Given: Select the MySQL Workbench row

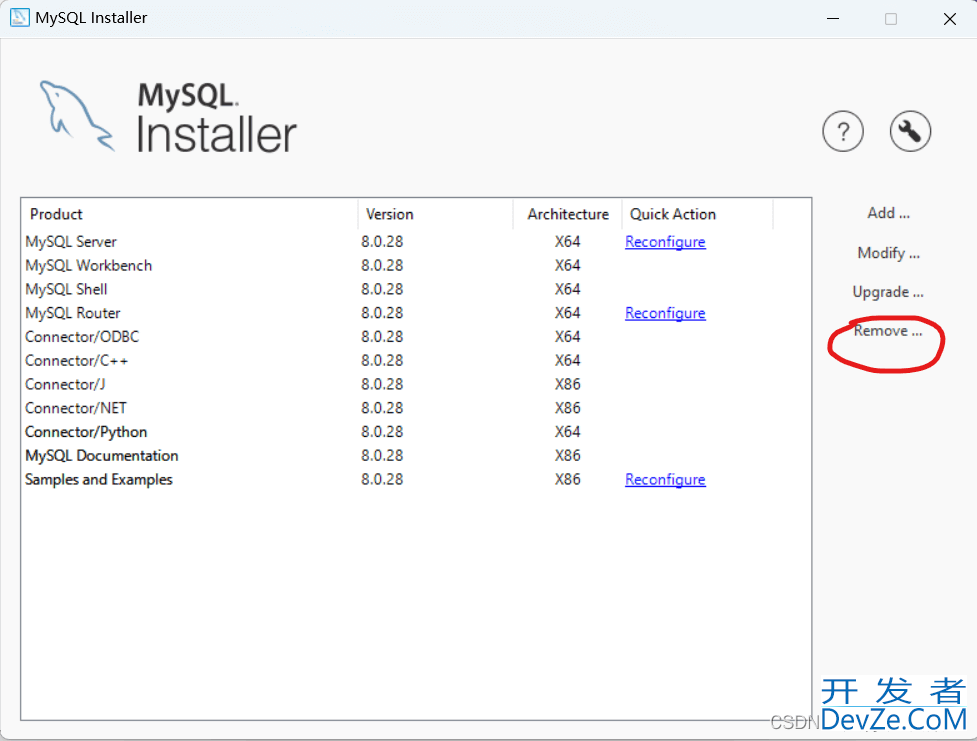Looking at the screenshot, I should [x=416, y=265].
